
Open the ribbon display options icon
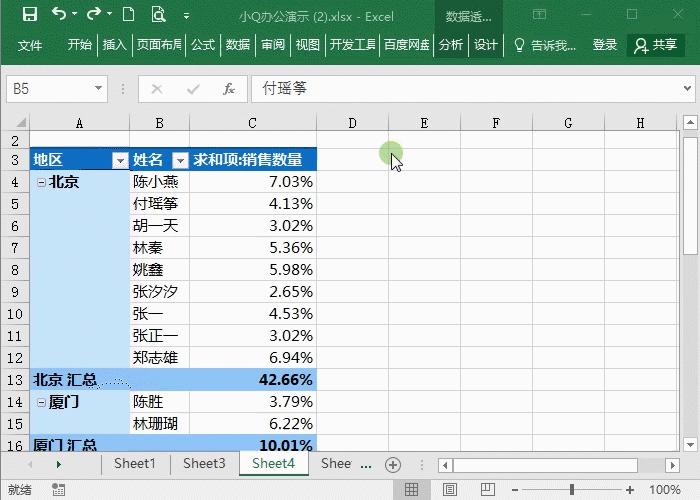(539, 15)
